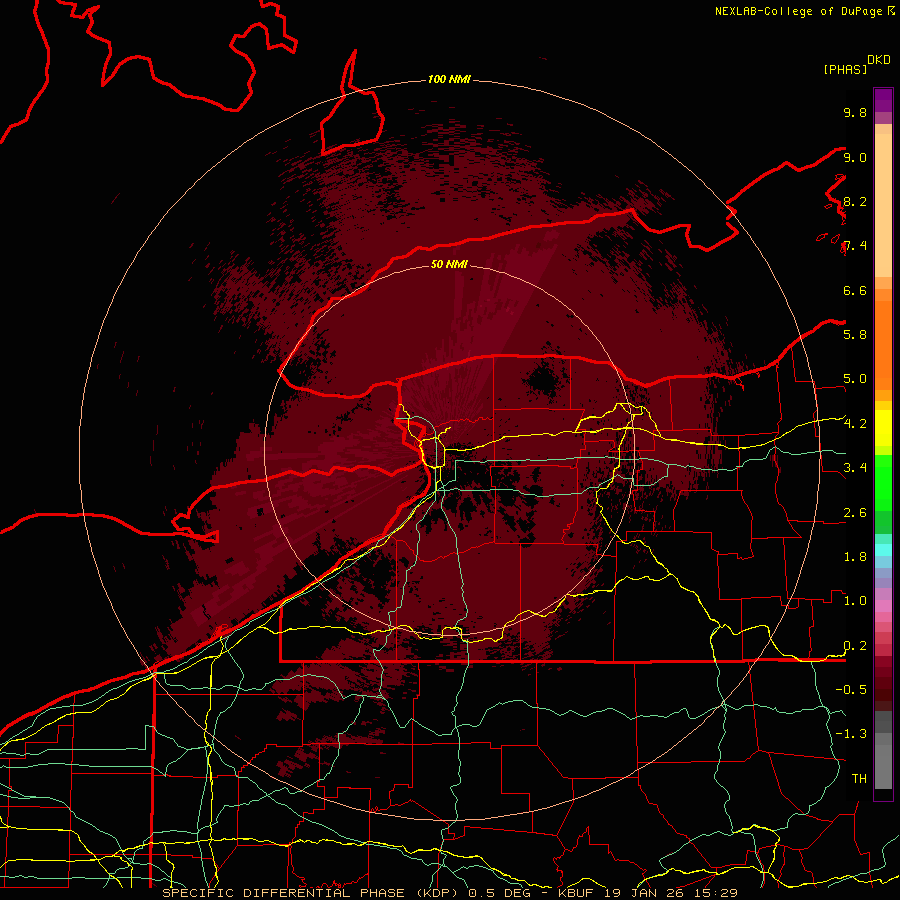This screenshot has height=900, width=900.
Task: Click the (KDP) product abbreviation in caption
Action: pos(439,893)
